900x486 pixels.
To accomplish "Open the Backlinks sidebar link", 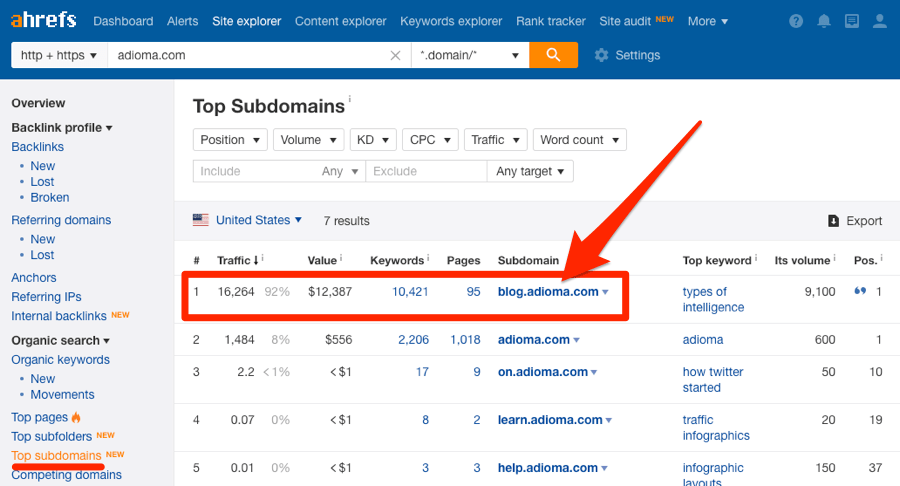I will click(37, 147).
